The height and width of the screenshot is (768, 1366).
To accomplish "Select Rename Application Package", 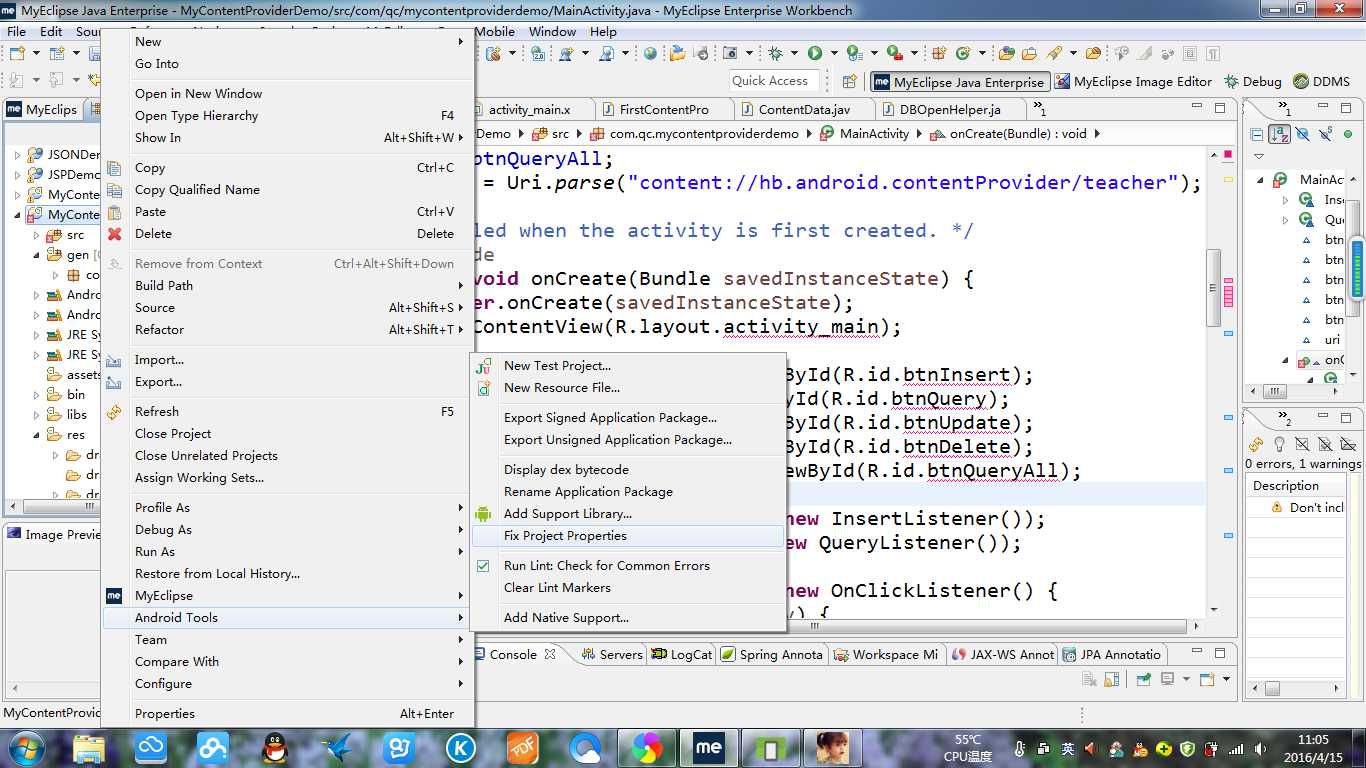I will [x=628, y=492].
